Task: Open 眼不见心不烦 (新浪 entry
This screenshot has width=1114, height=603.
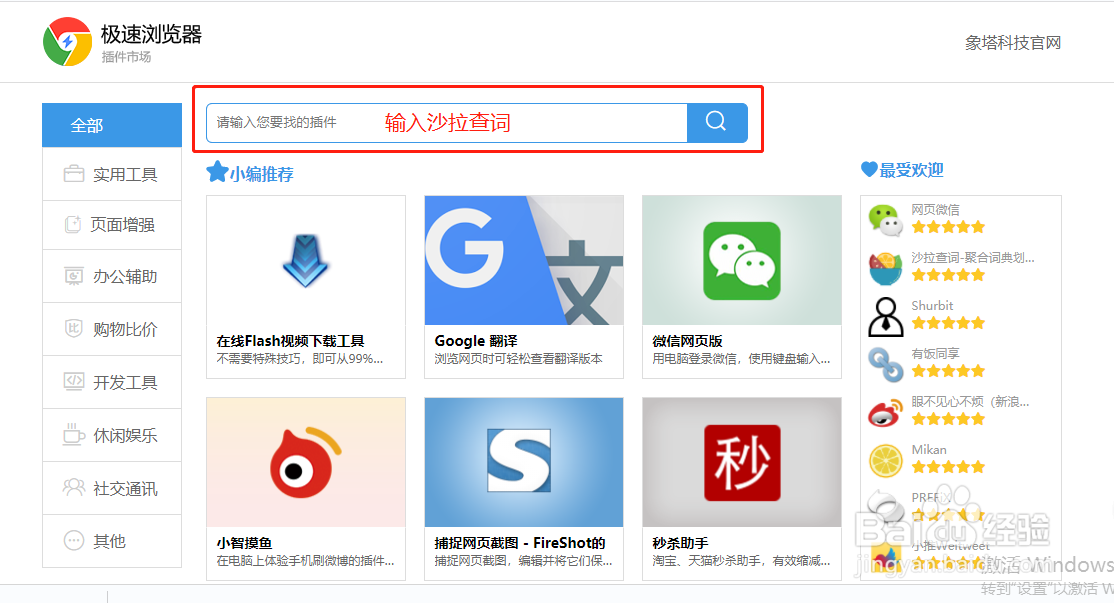Action: (970, 402)
